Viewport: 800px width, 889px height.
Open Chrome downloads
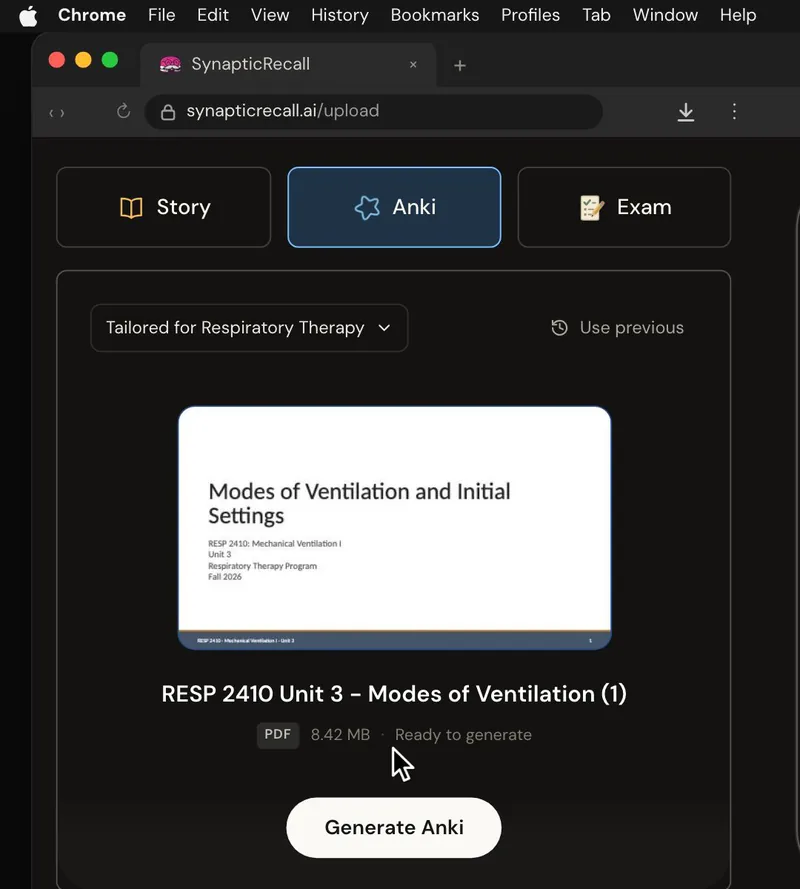685,112
